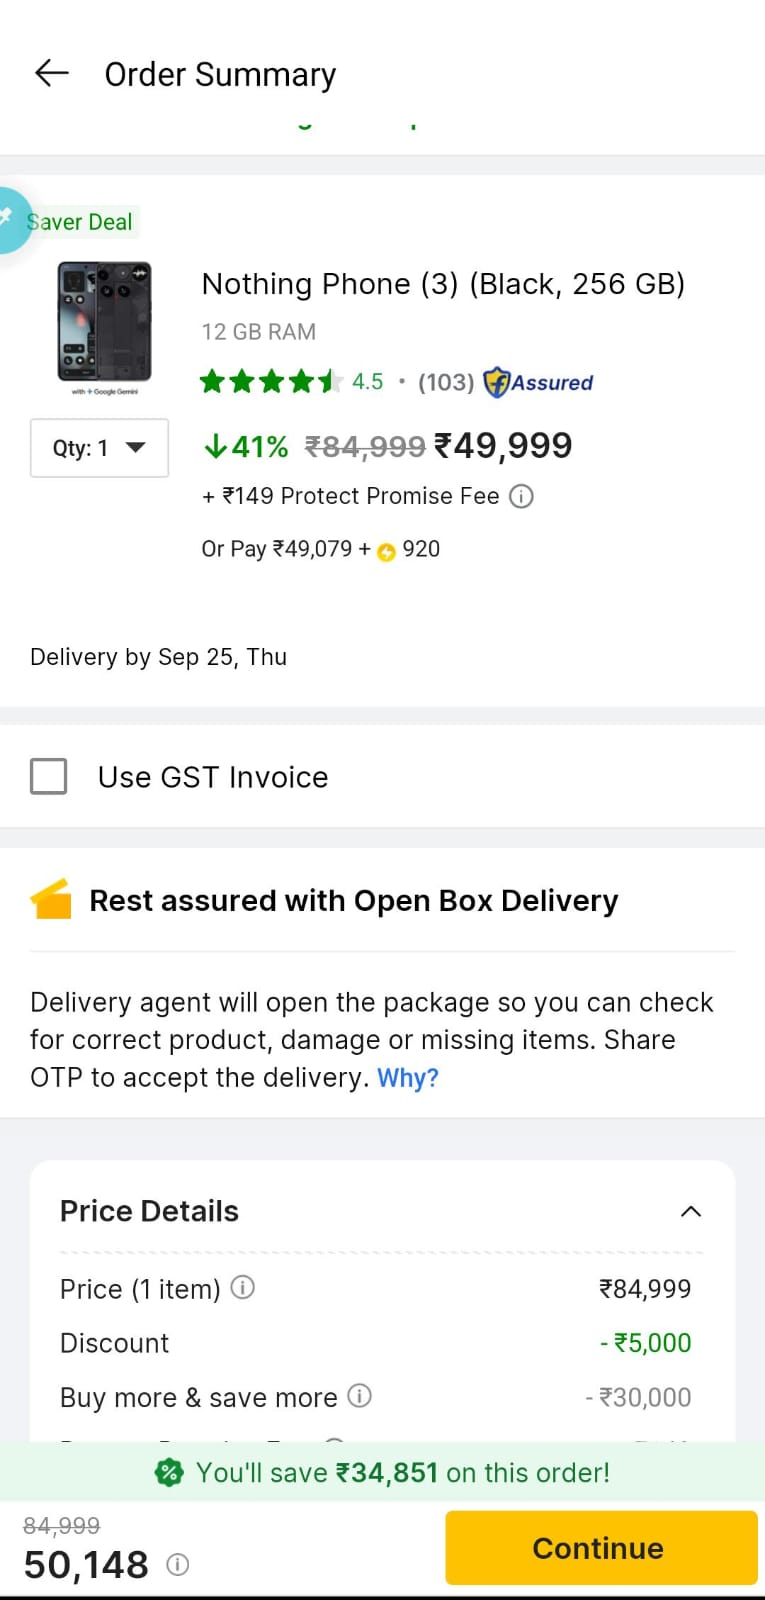Tap the back arrow icon
765x1600 pixels.
pos(51,73)
